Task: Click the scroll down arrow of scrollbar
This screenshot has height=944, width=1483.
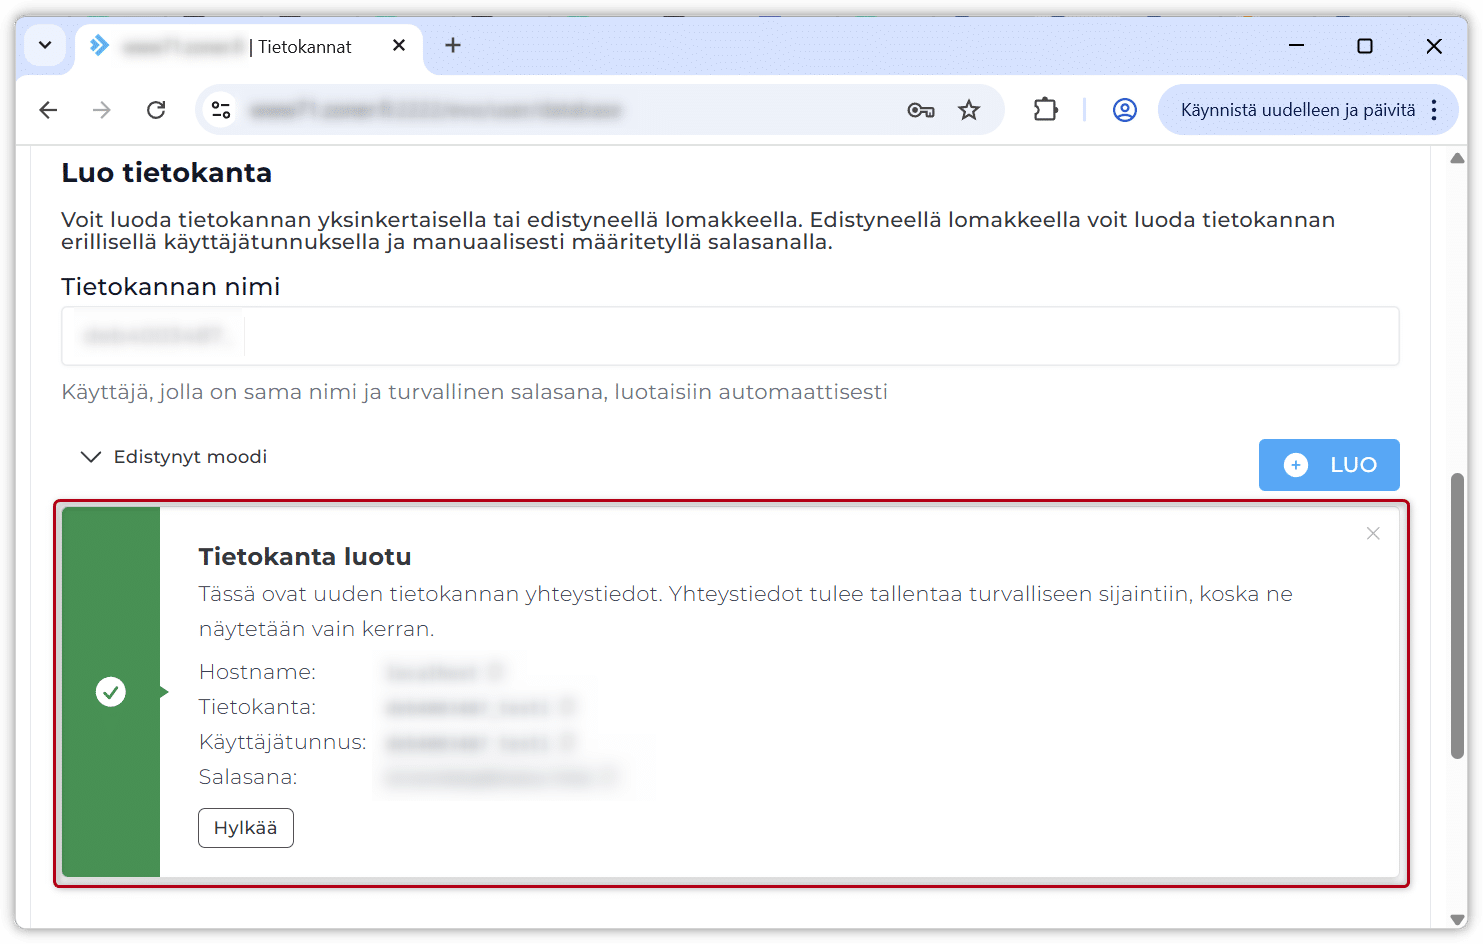Action: tap(1457, 919)
